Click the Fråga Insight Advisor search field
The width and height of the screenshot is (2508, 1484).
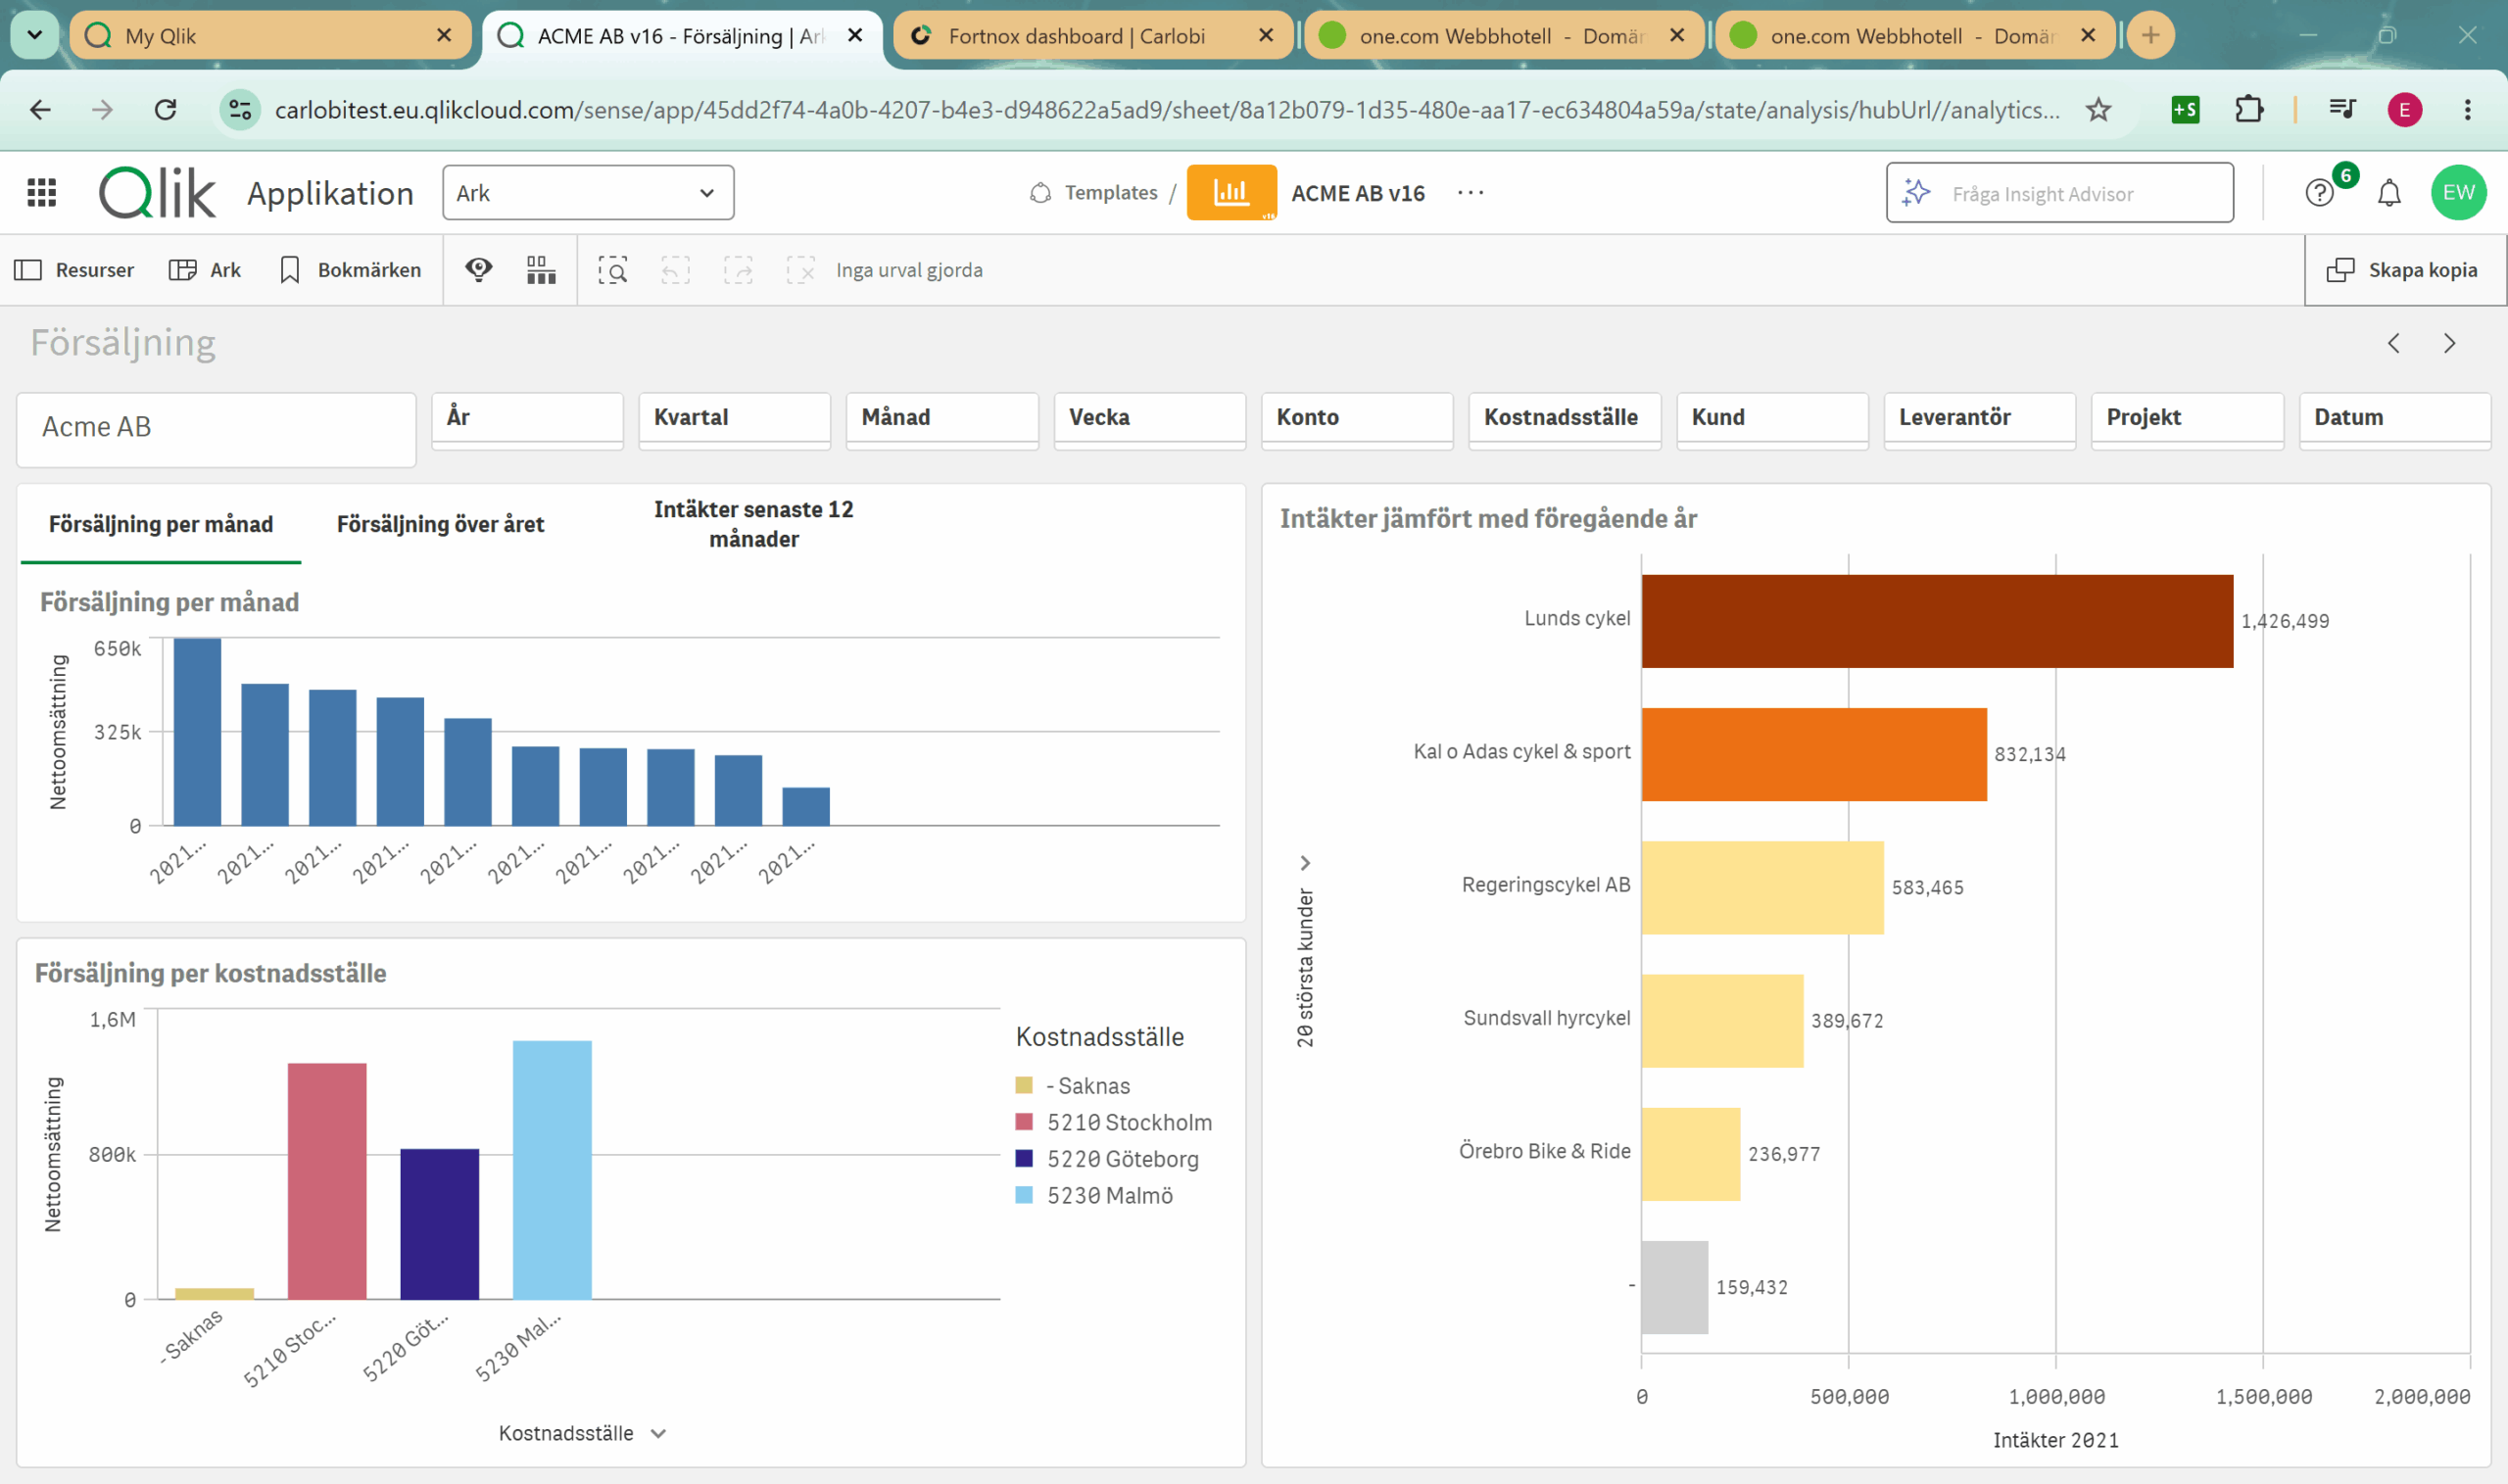pos(2059,193)
